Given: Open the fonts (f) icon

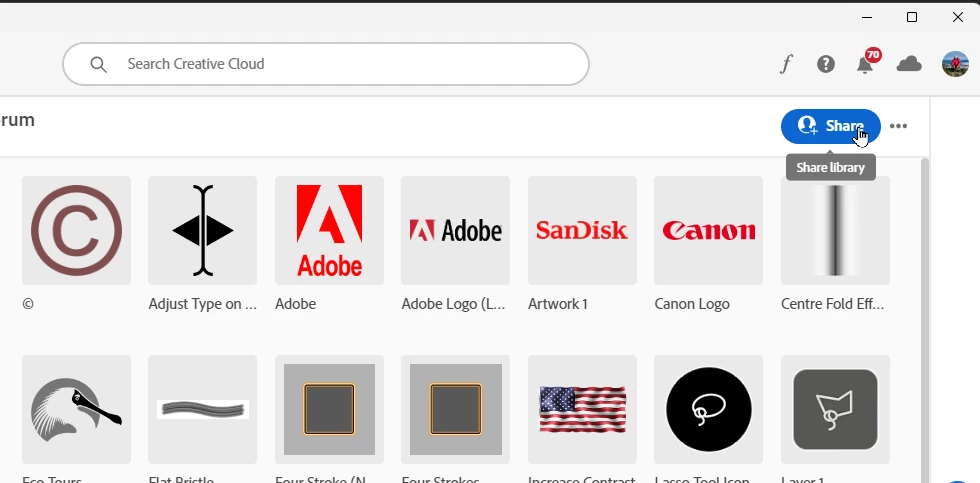Looking at the screenshot, I should point(786,64).
